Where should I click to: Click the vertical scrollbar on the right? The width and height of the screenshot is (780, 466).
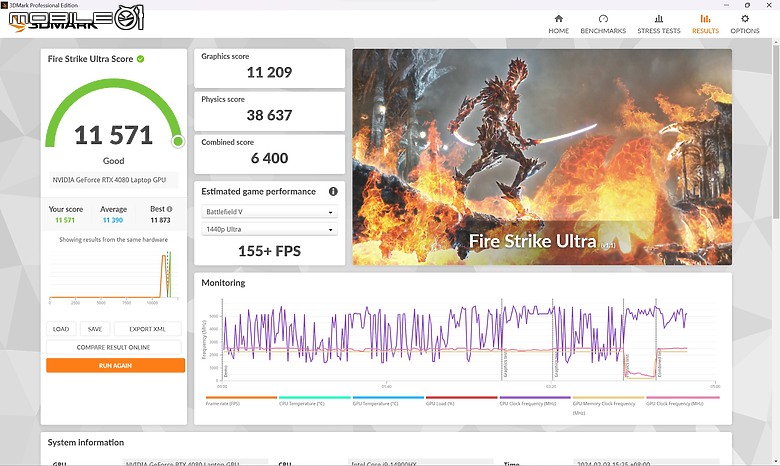coord(776,132)
